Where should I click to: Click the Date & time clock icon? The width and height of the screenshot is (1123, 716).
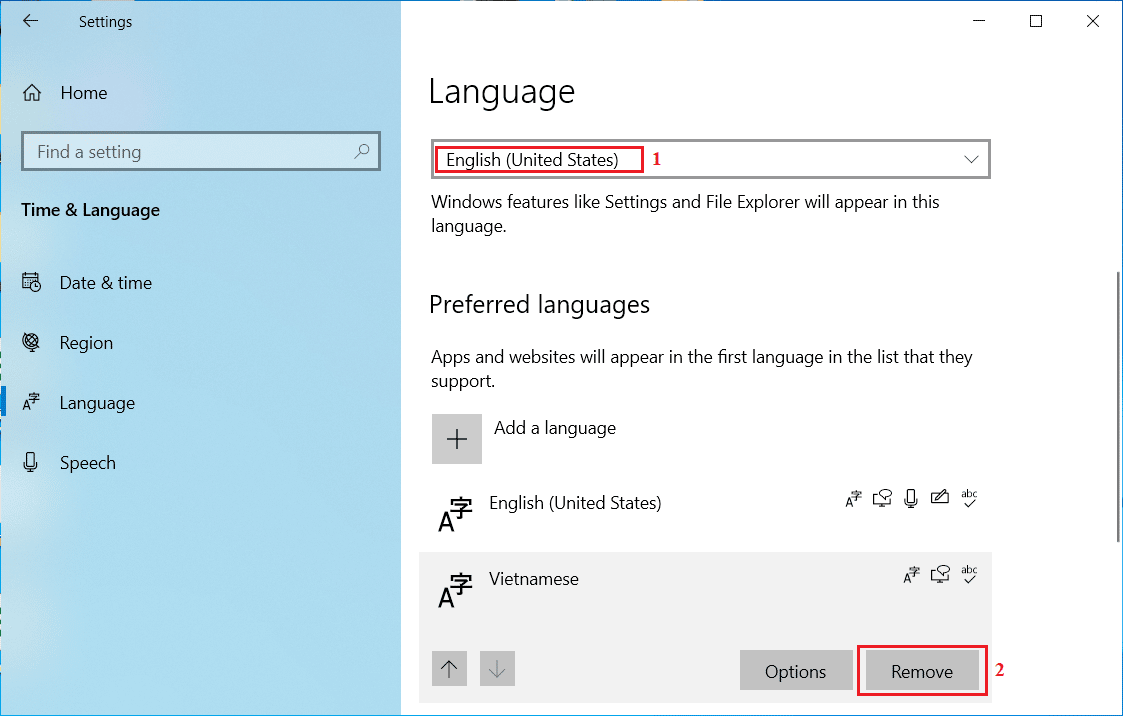tap(32, 283)
